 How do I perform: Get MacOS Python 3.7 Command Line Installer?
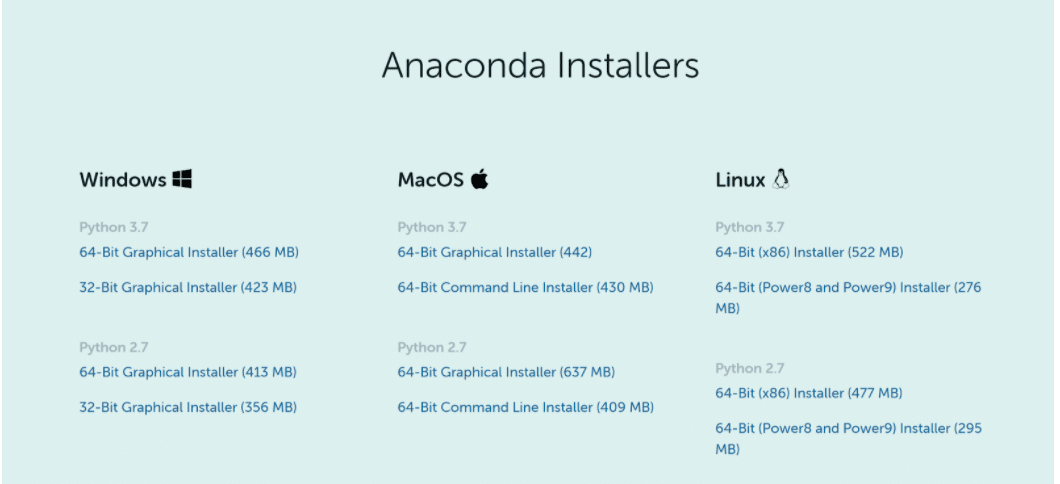click(x=525, y=287)
